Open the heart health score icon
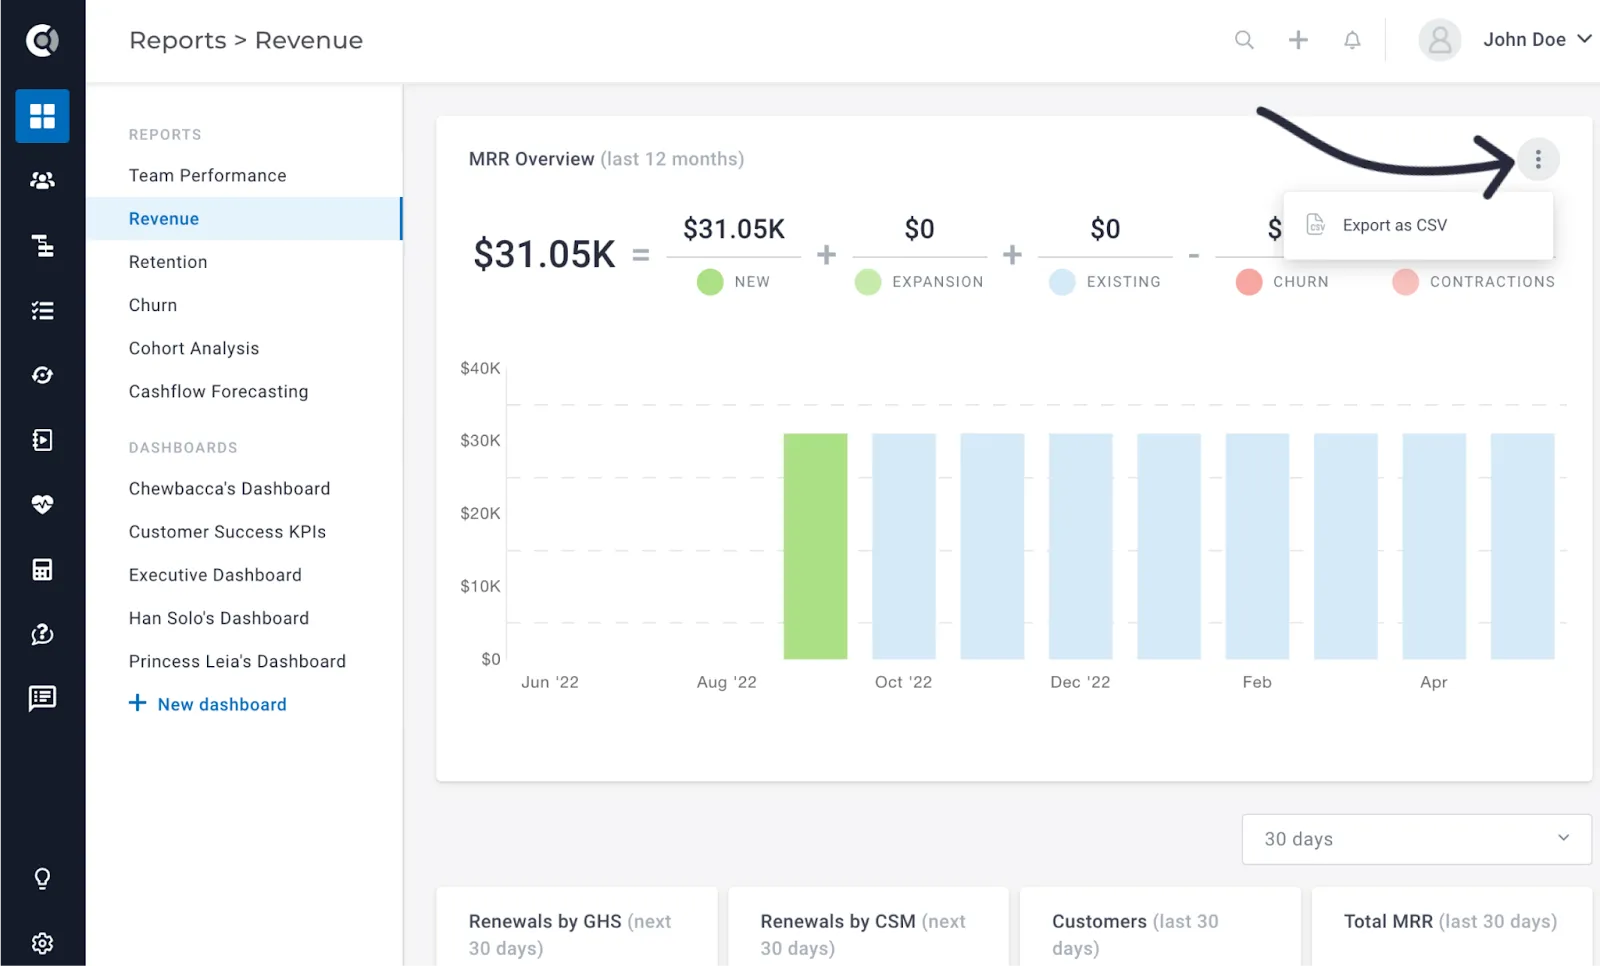 click(x=42, y=504)
